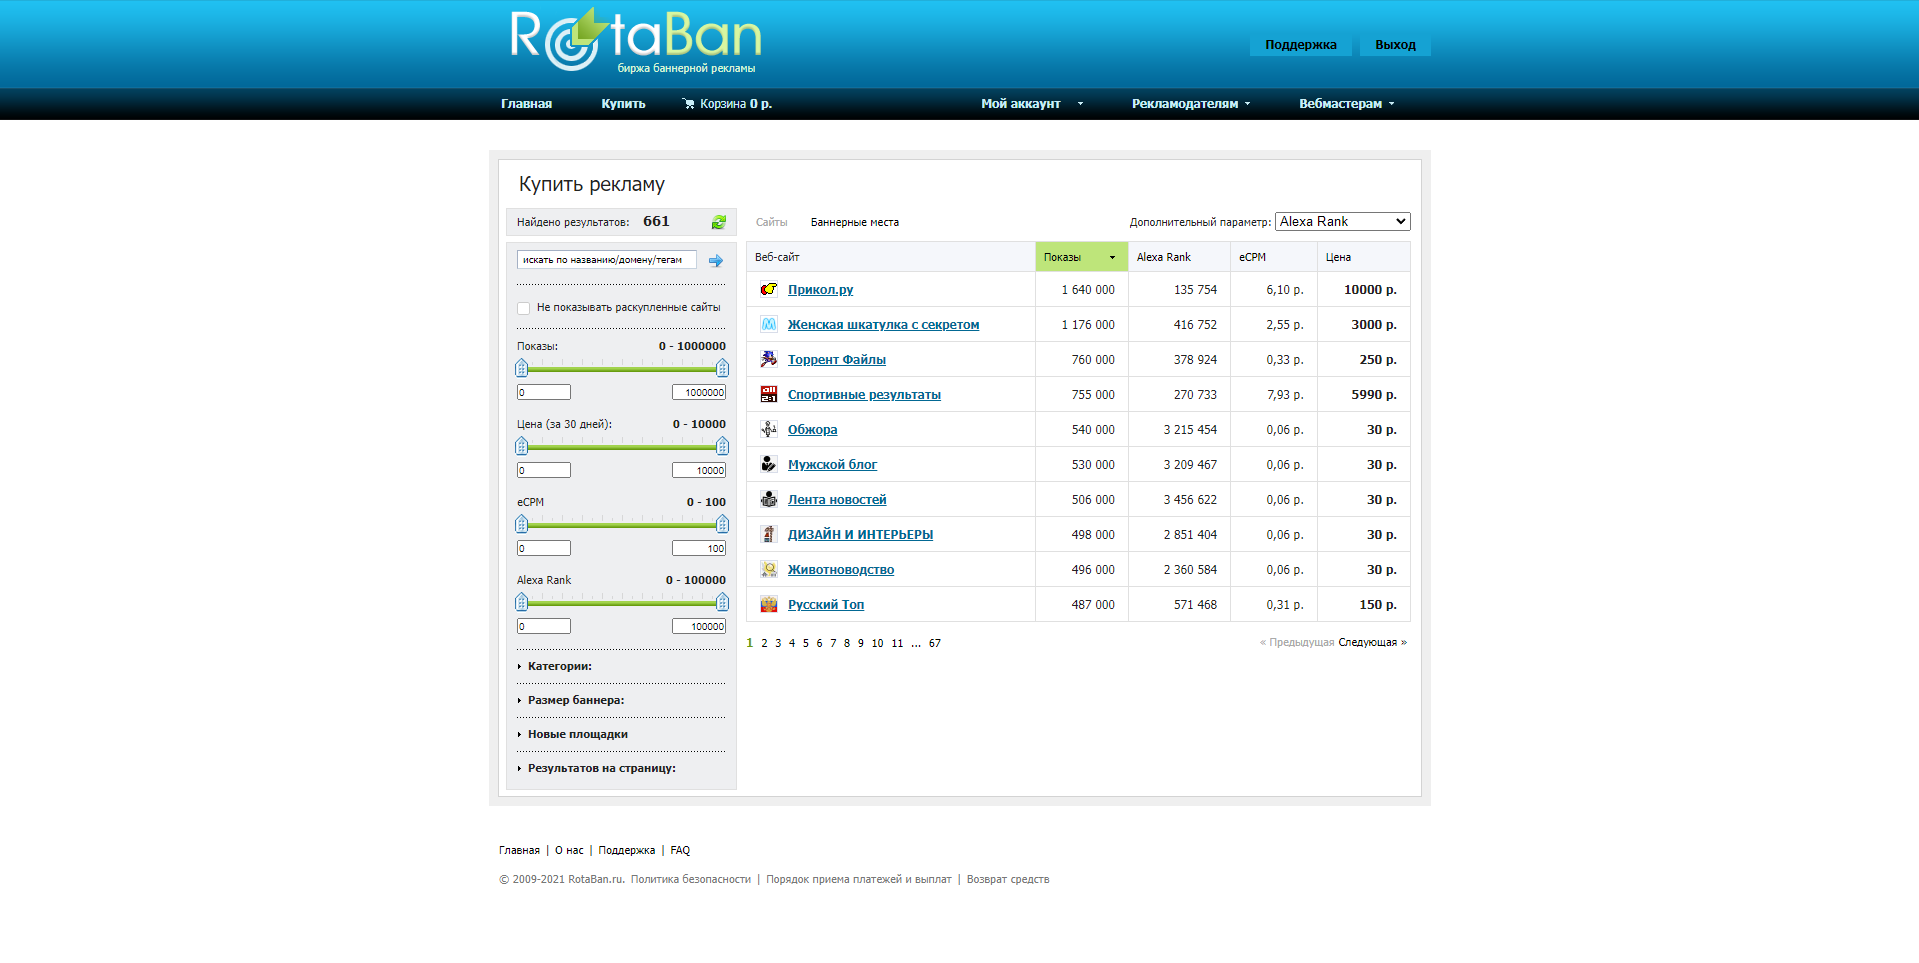Expand the Категории filter section
The height and width of the screenshot is (963, 1919).
560,666
